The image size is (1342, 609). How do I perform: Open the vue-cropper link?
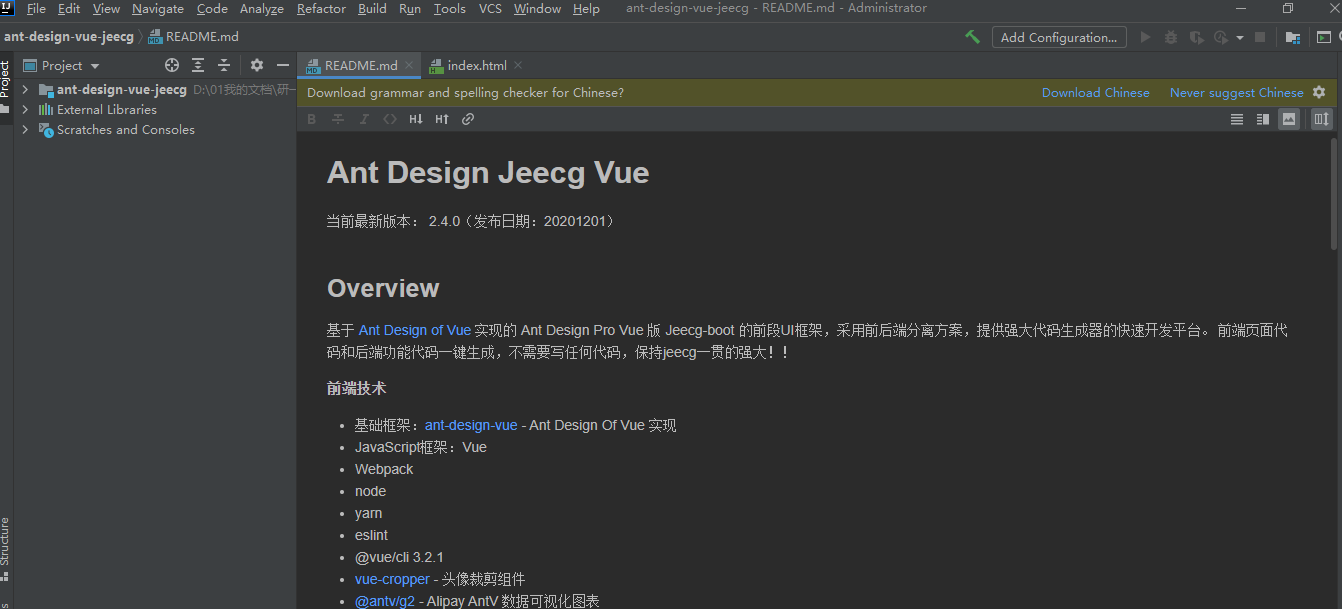392,579
